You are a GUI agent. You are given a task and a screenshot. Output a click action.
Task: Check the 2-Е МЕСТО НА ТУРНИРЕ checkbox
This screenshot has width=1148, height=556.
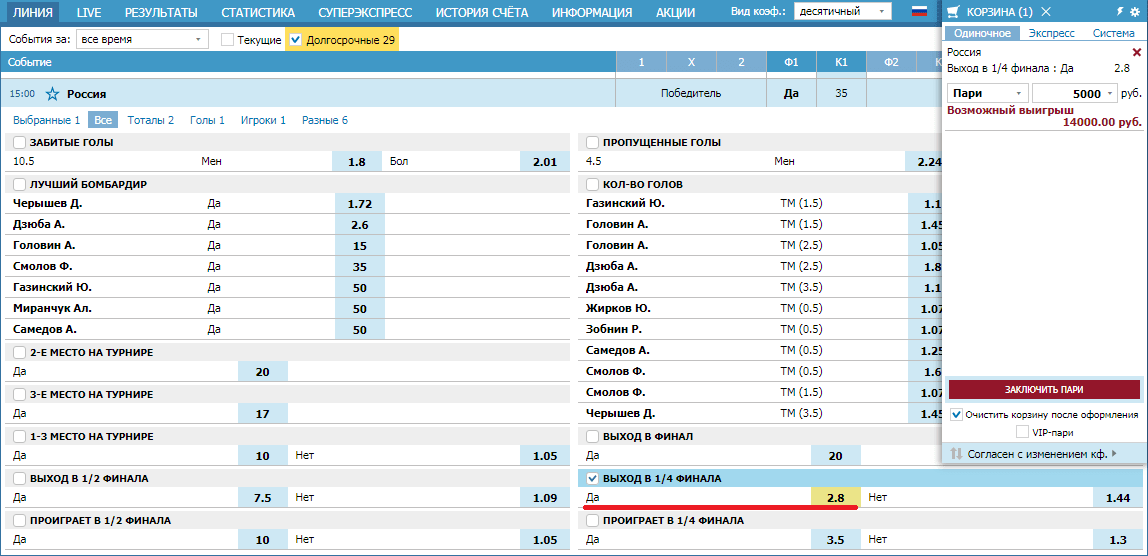click(19, 352)
